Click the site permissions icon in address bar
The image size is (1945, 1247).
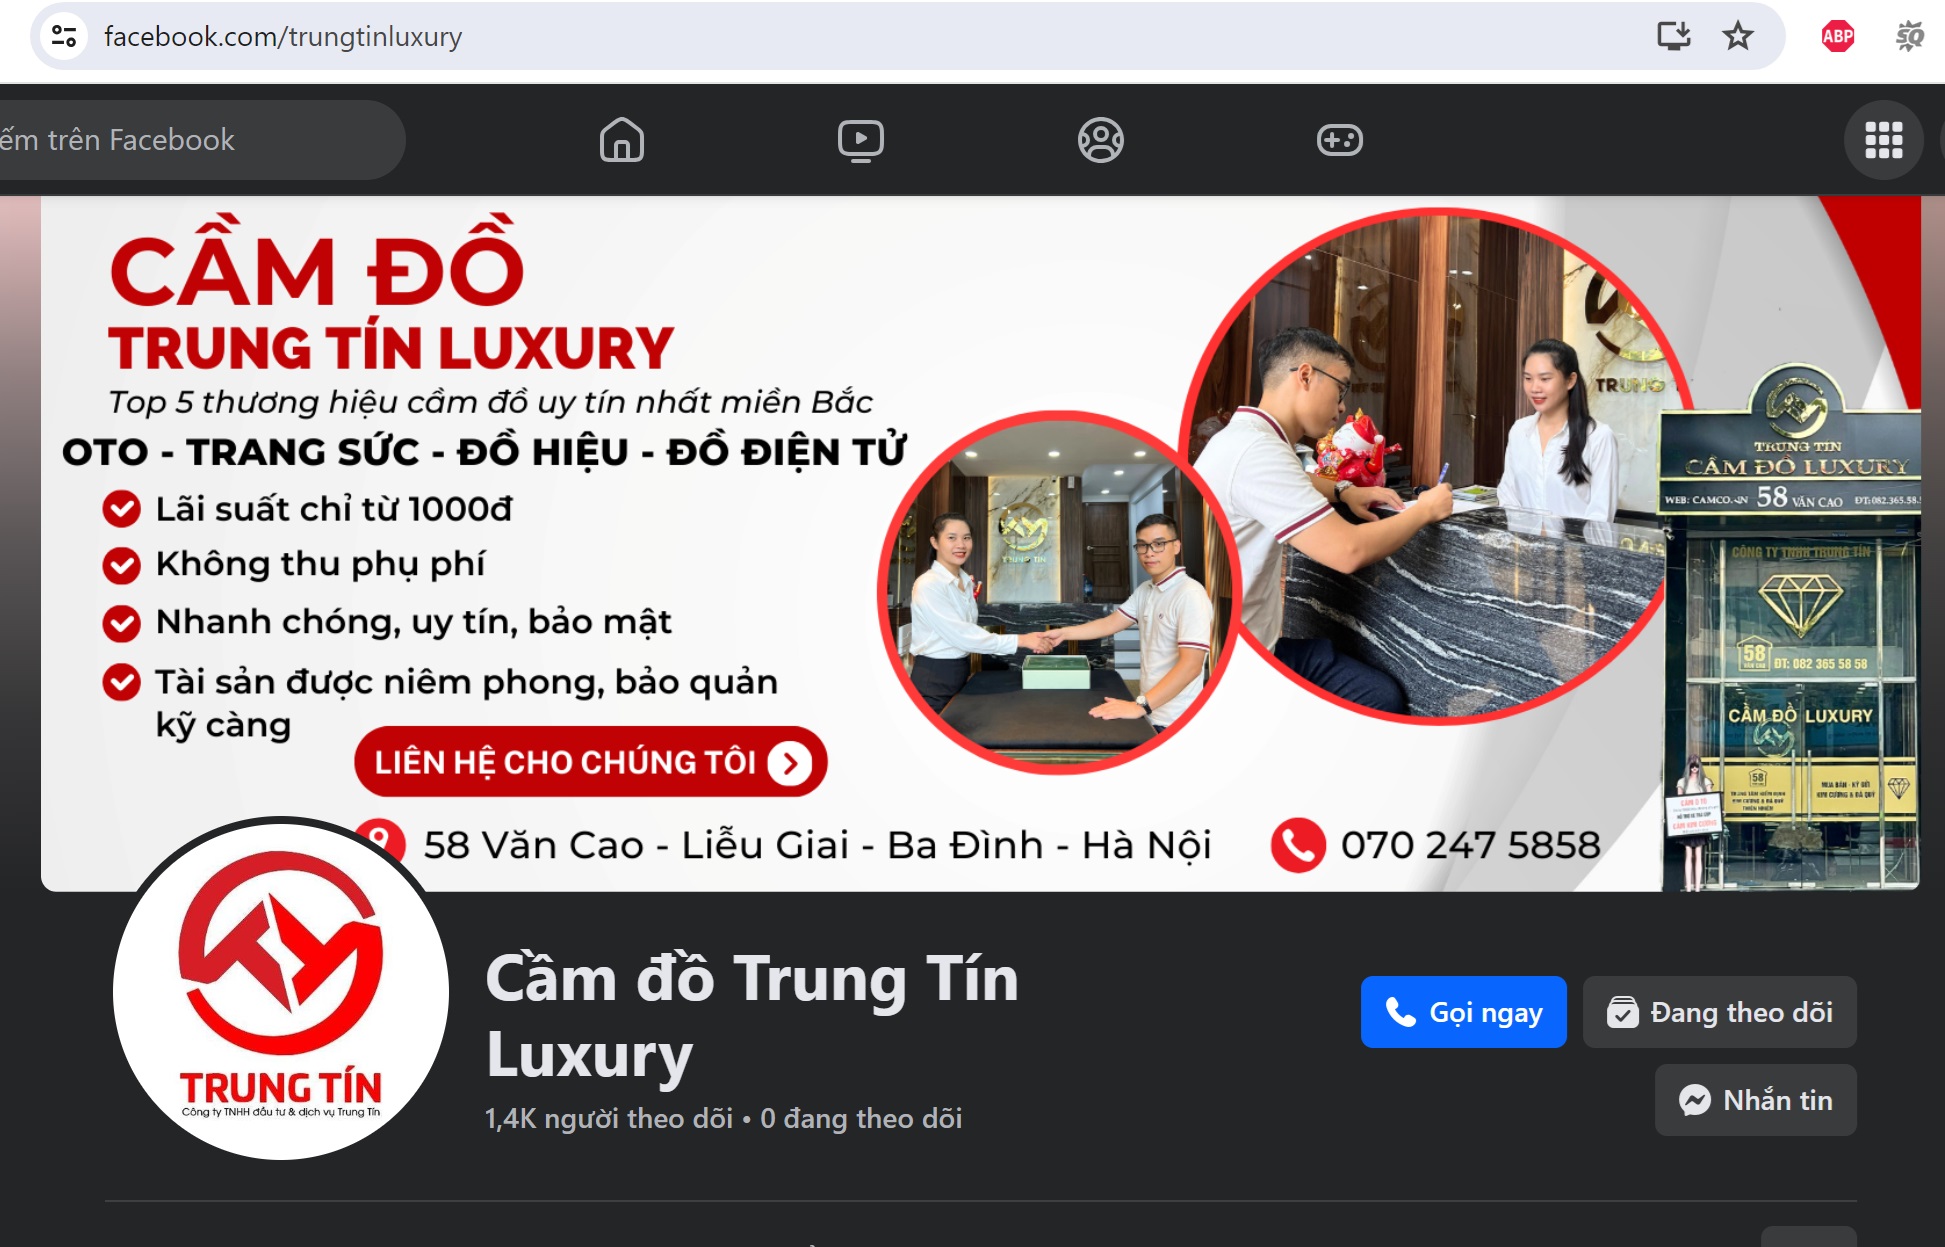(x=63, y=36)
